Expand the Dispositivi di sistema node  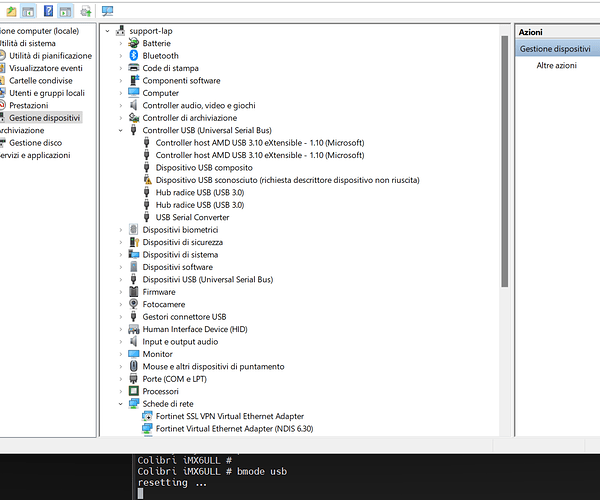pos(121,255)
